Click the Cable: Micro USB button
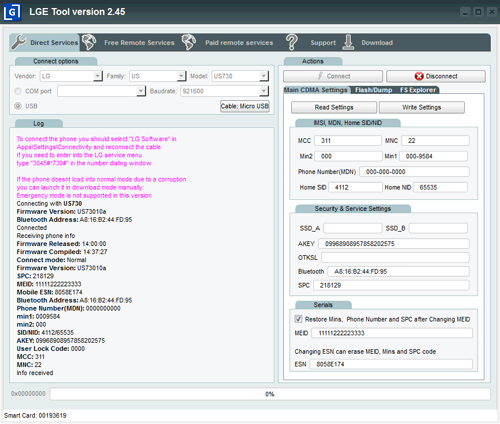The height and width of the screenshot is (424, 500). (x=245, y=106)
